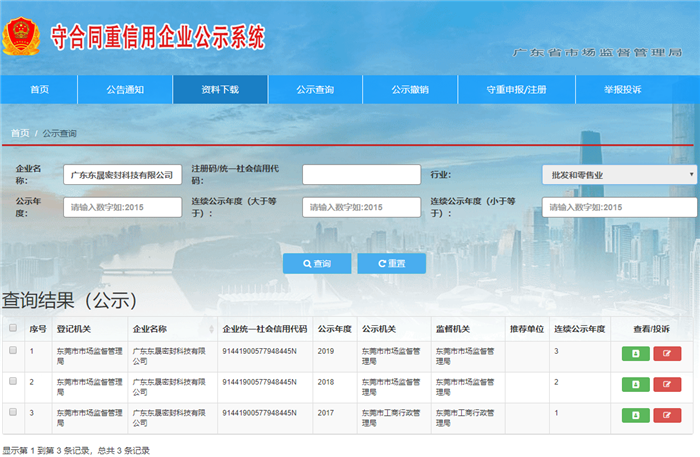This screenshot has width=700, height=457.
Task: Check the checkbox for row 1
Action: point(13,351)
